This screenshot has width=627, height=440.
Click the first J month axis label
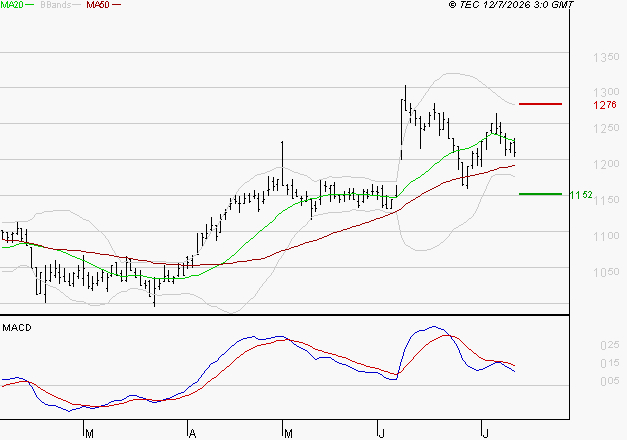(x=382, y=434)
